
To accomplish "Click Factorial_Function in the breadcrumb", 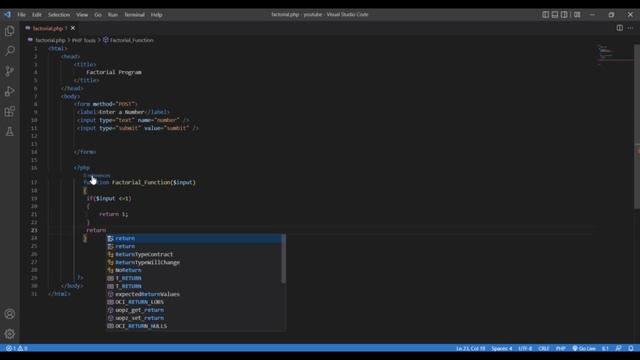I will click(x=131, y=40).
